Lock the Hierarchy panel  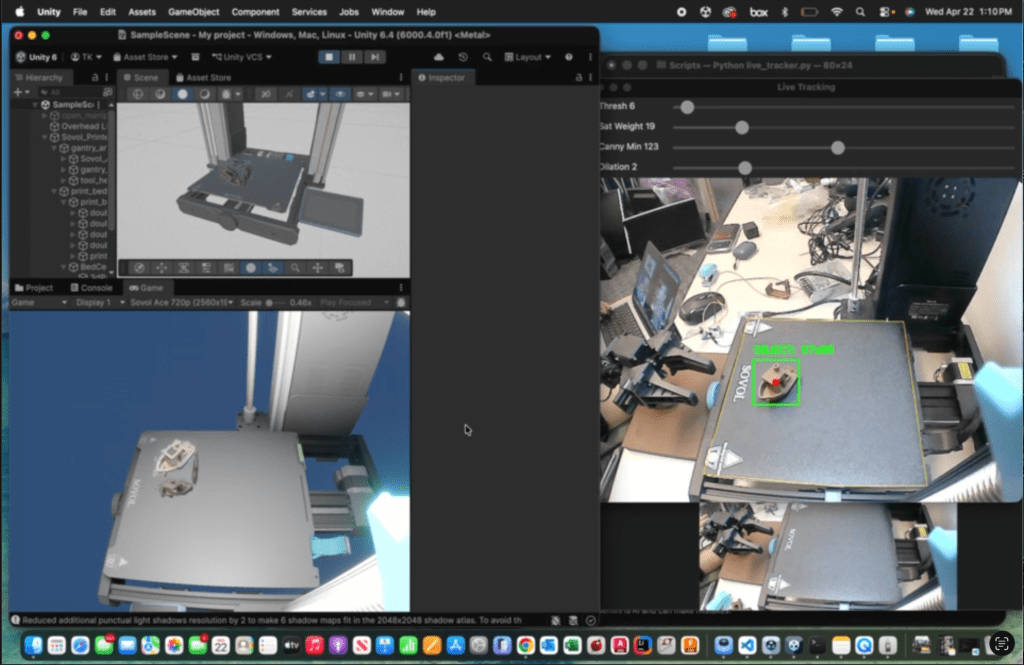pyautogui.click(x=95, y=77)
